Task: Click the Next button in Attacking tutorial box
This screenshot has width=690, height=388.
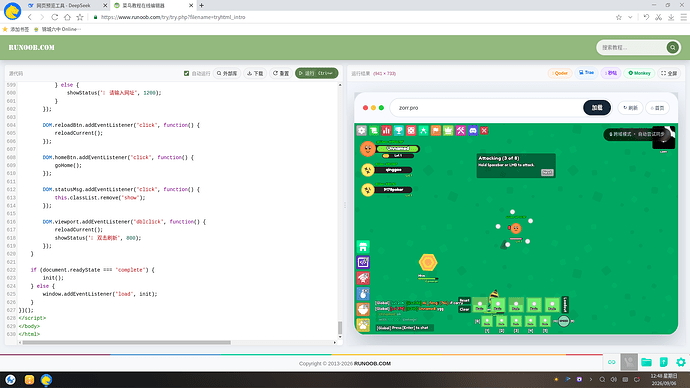Action: [547, 172]
